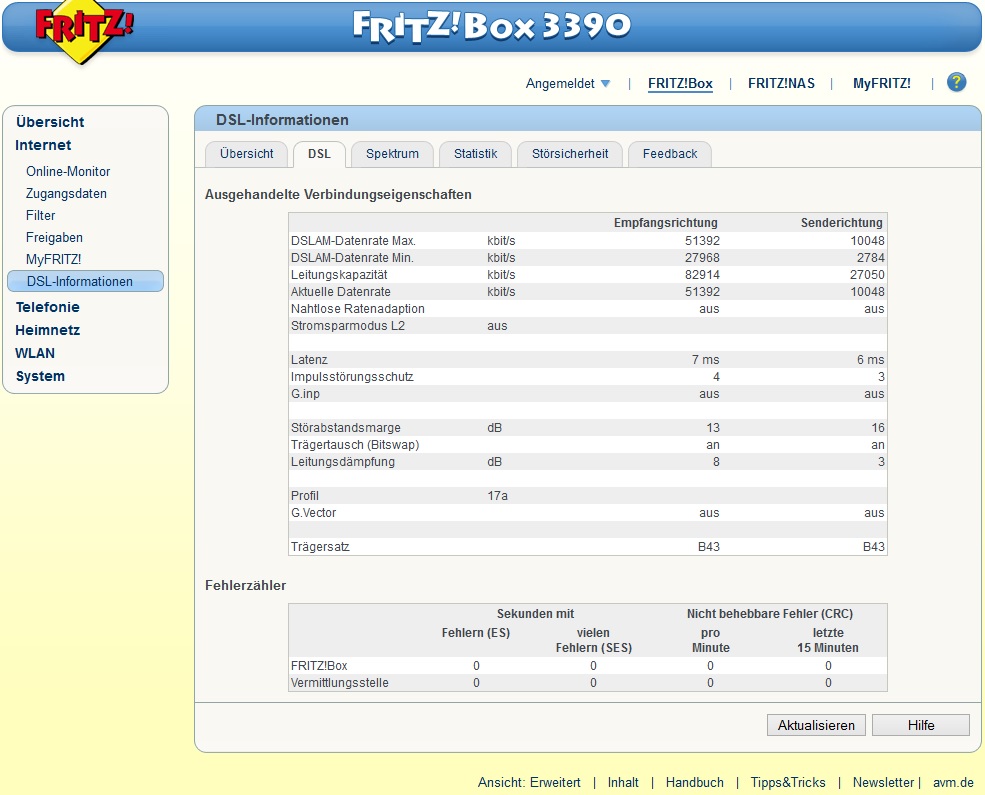Click the Empfangsrichtung column header
The height and width of the screenshot is (795, 985).
pos(665,223)
